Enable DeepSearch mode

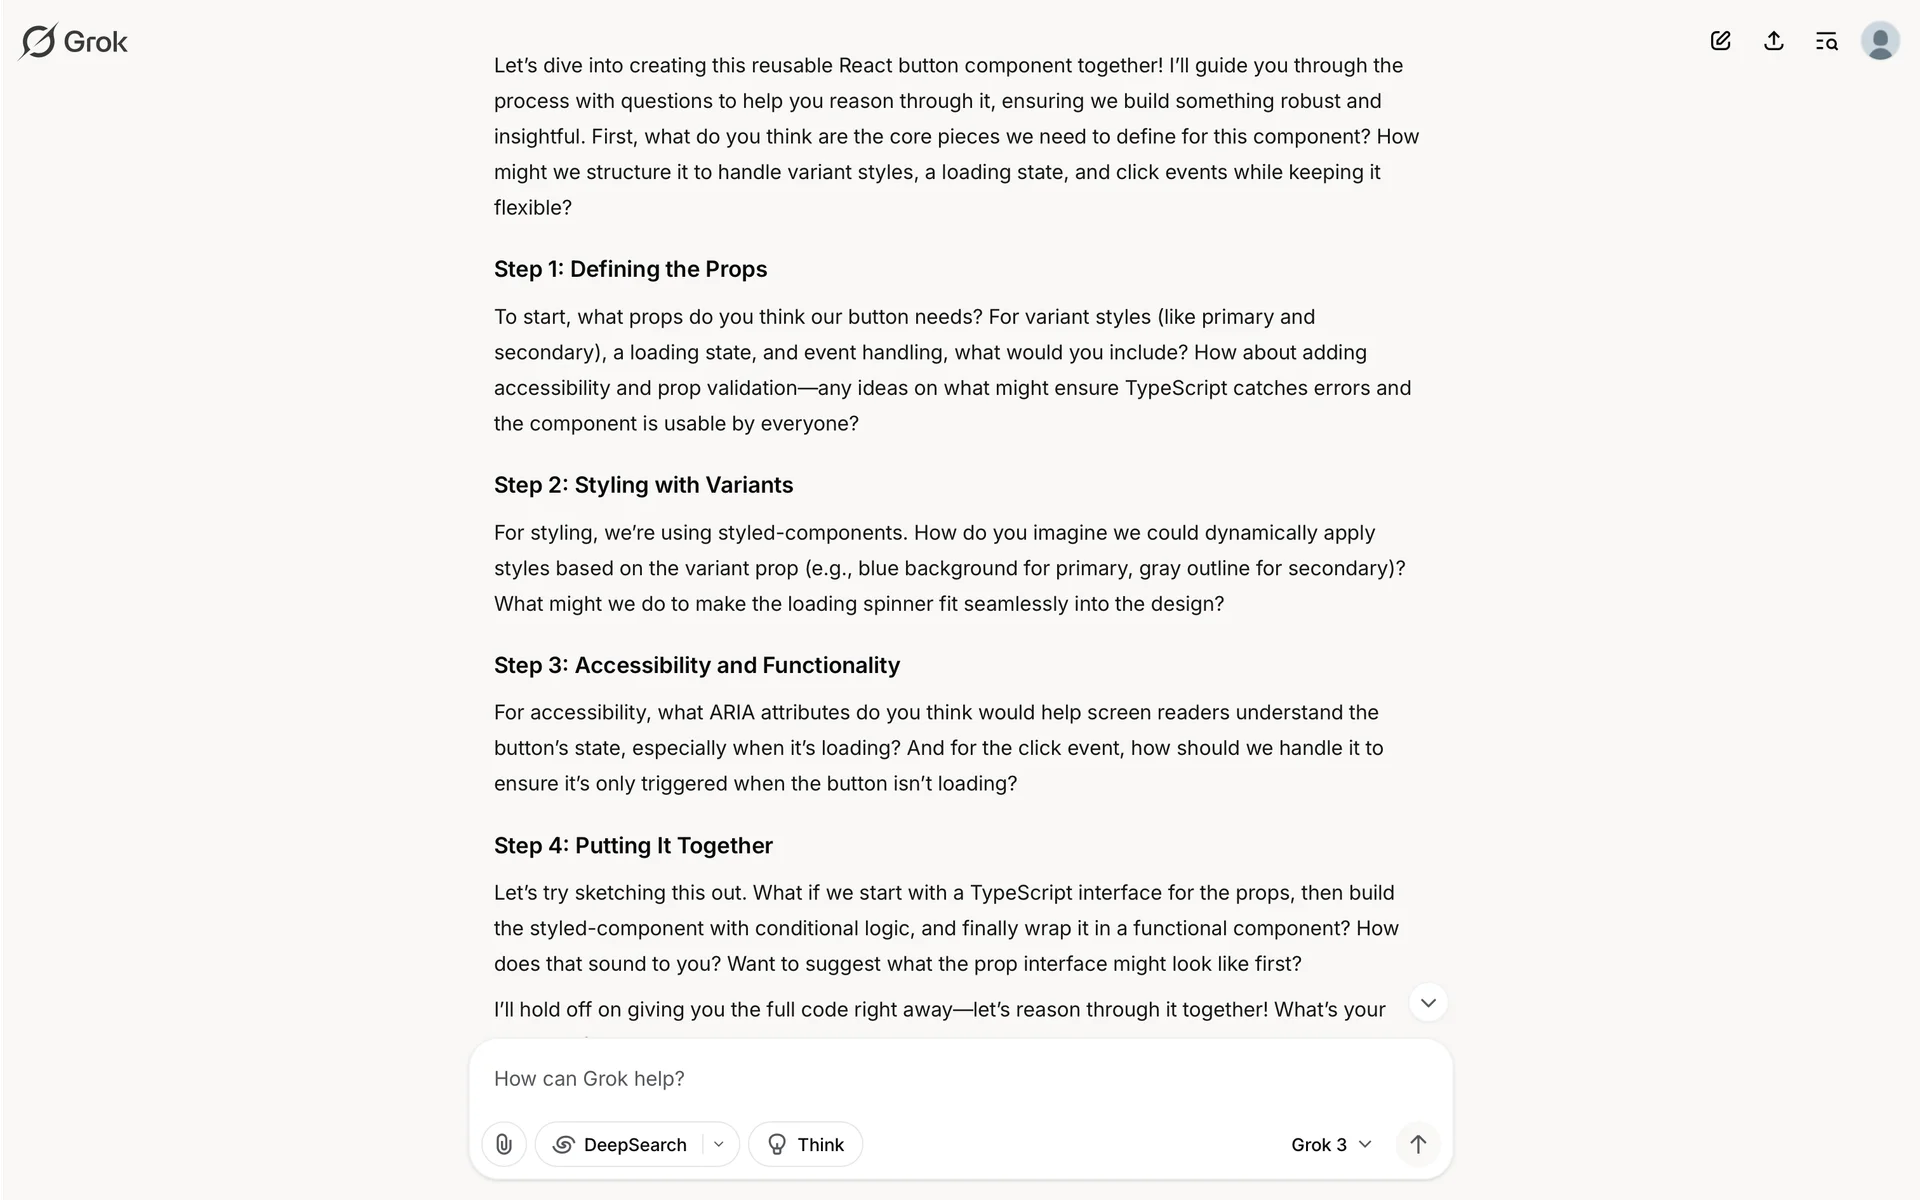(x=621, y=1144)
